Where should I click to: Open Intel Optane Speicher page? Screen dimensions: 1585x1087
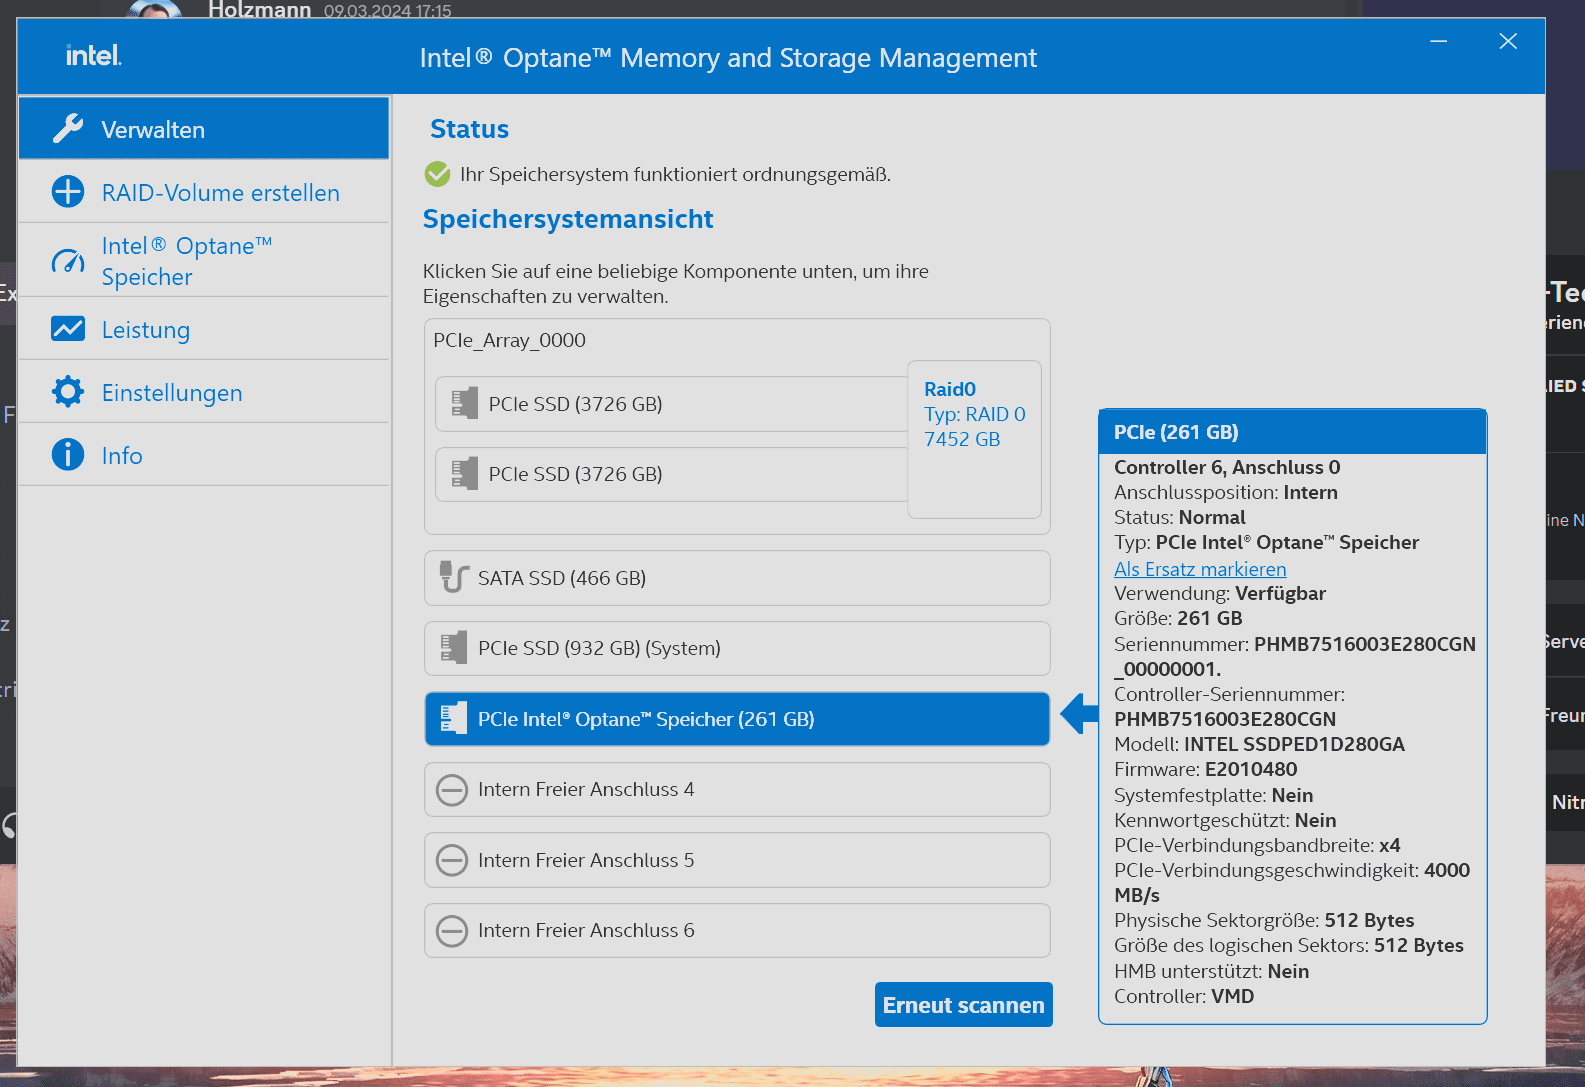click(x=204, y=261)
